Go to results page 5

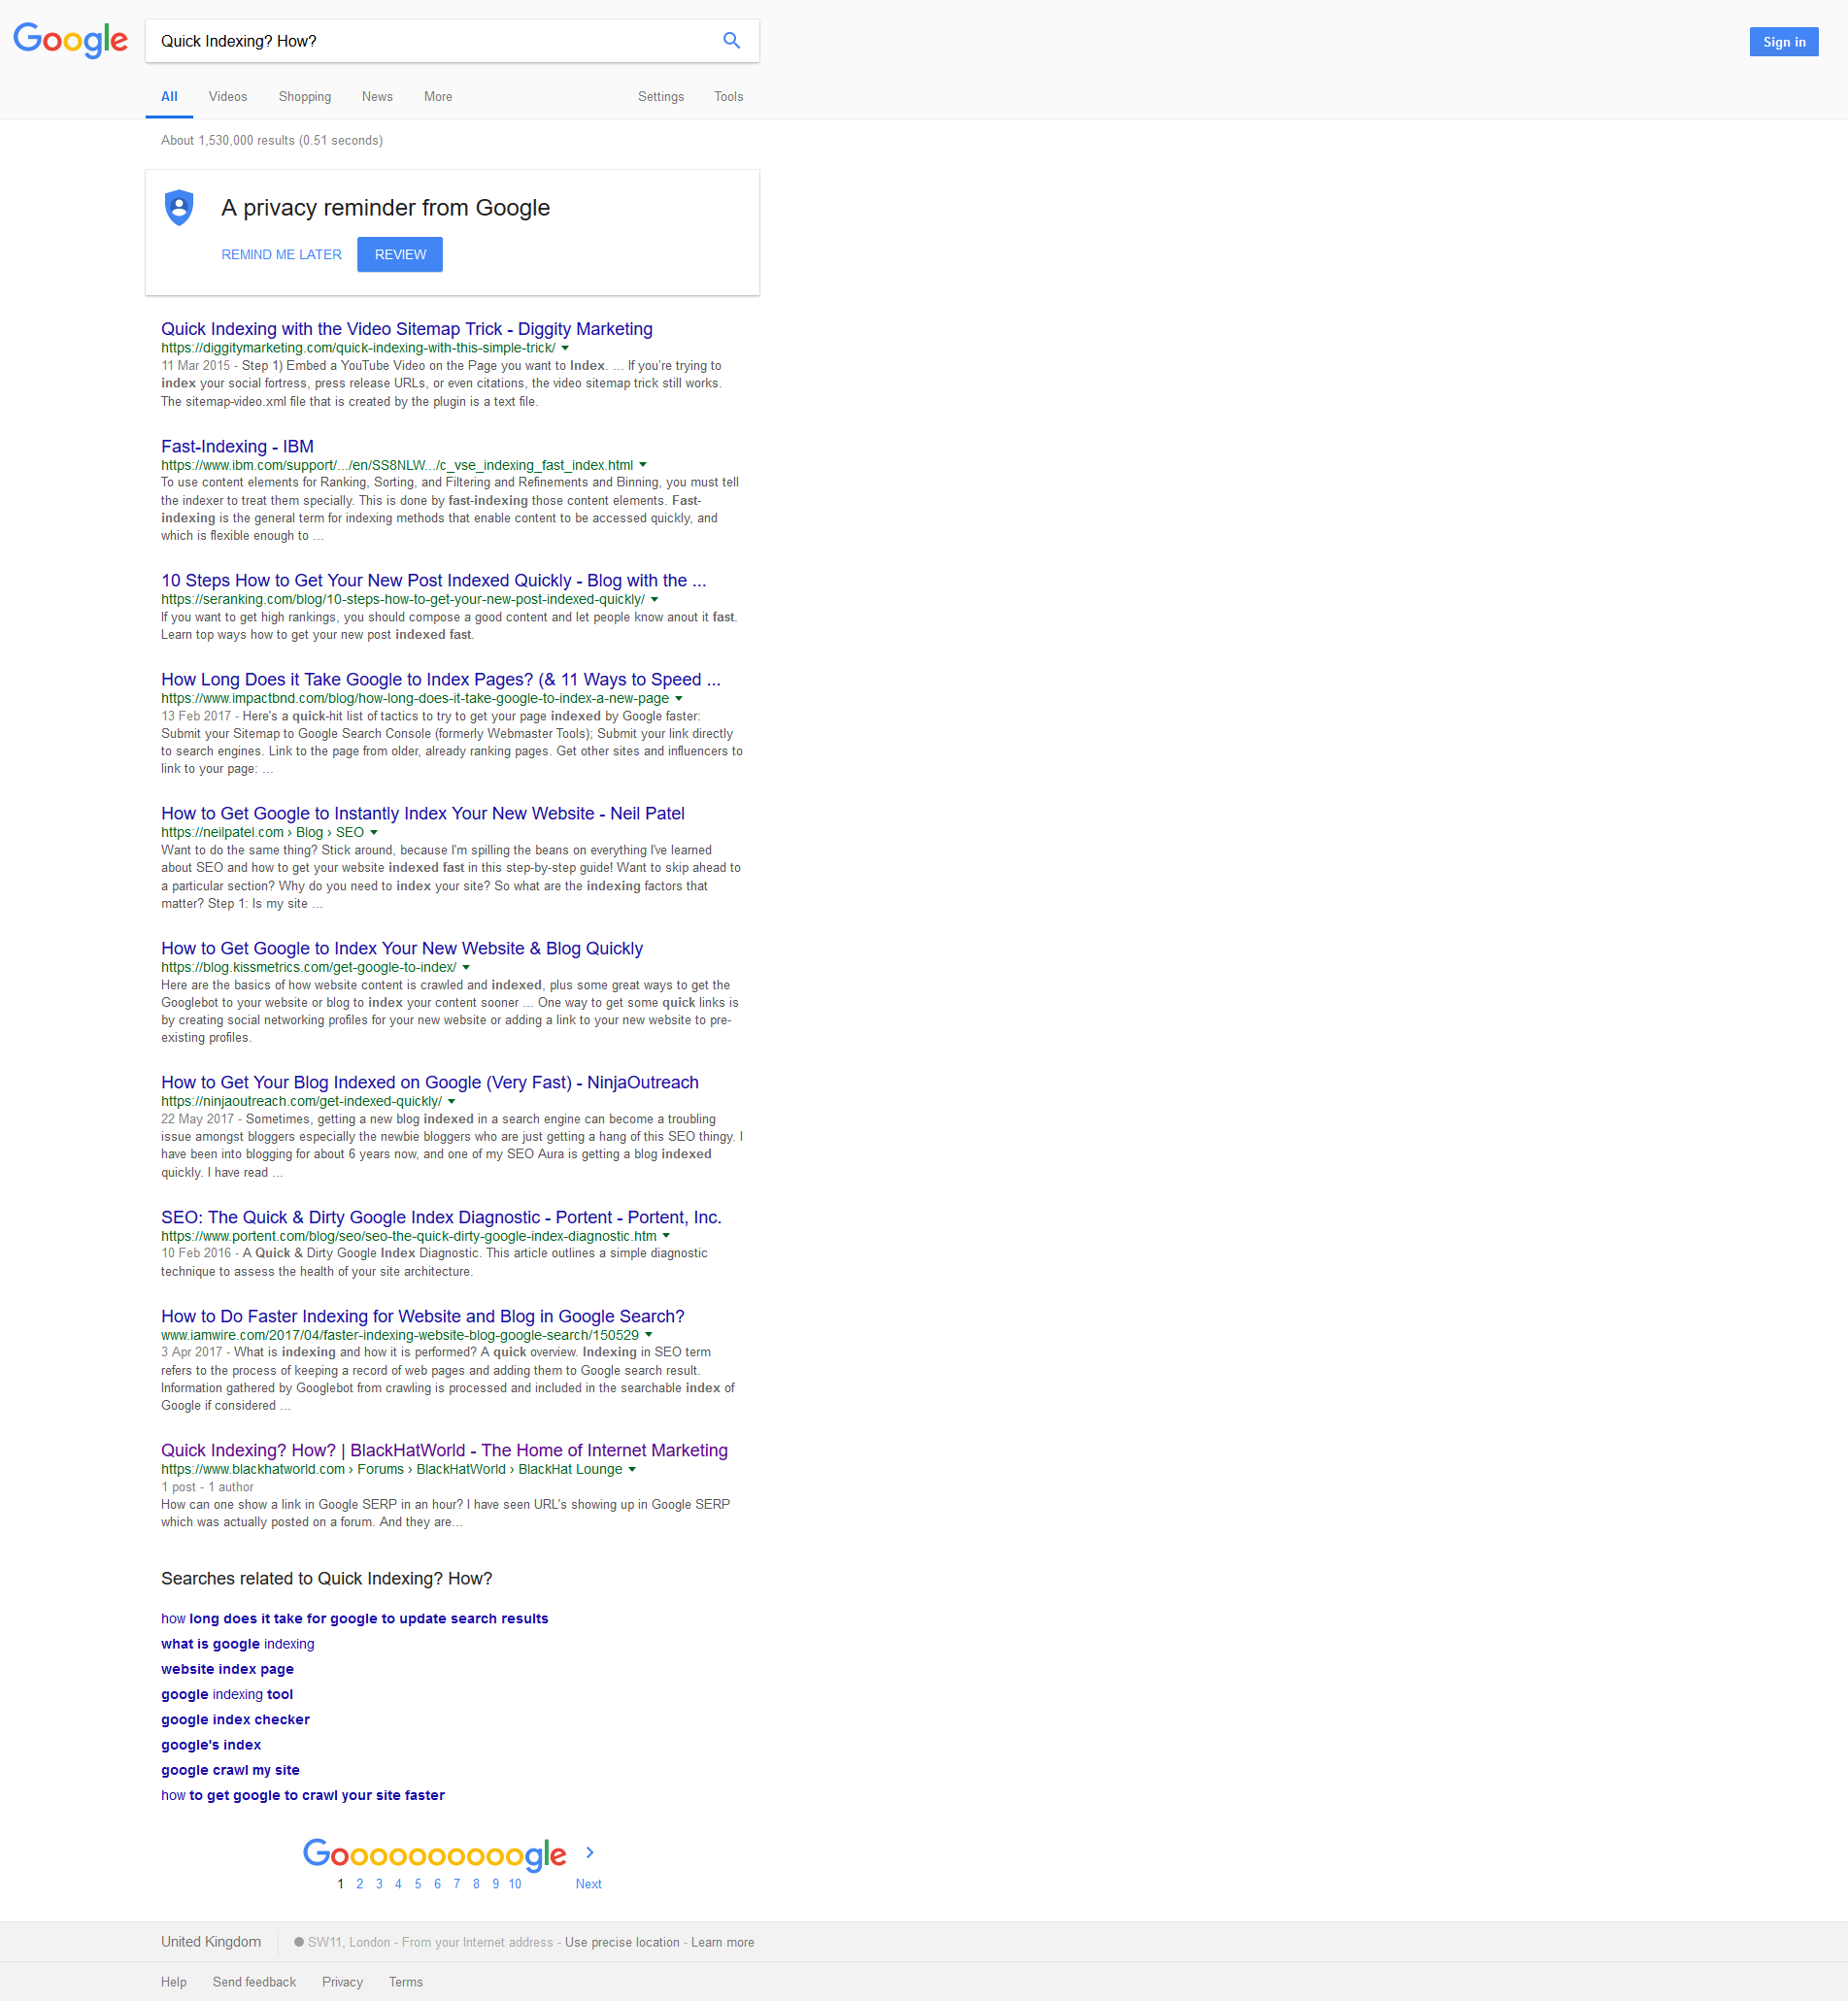coord(418,1883)
